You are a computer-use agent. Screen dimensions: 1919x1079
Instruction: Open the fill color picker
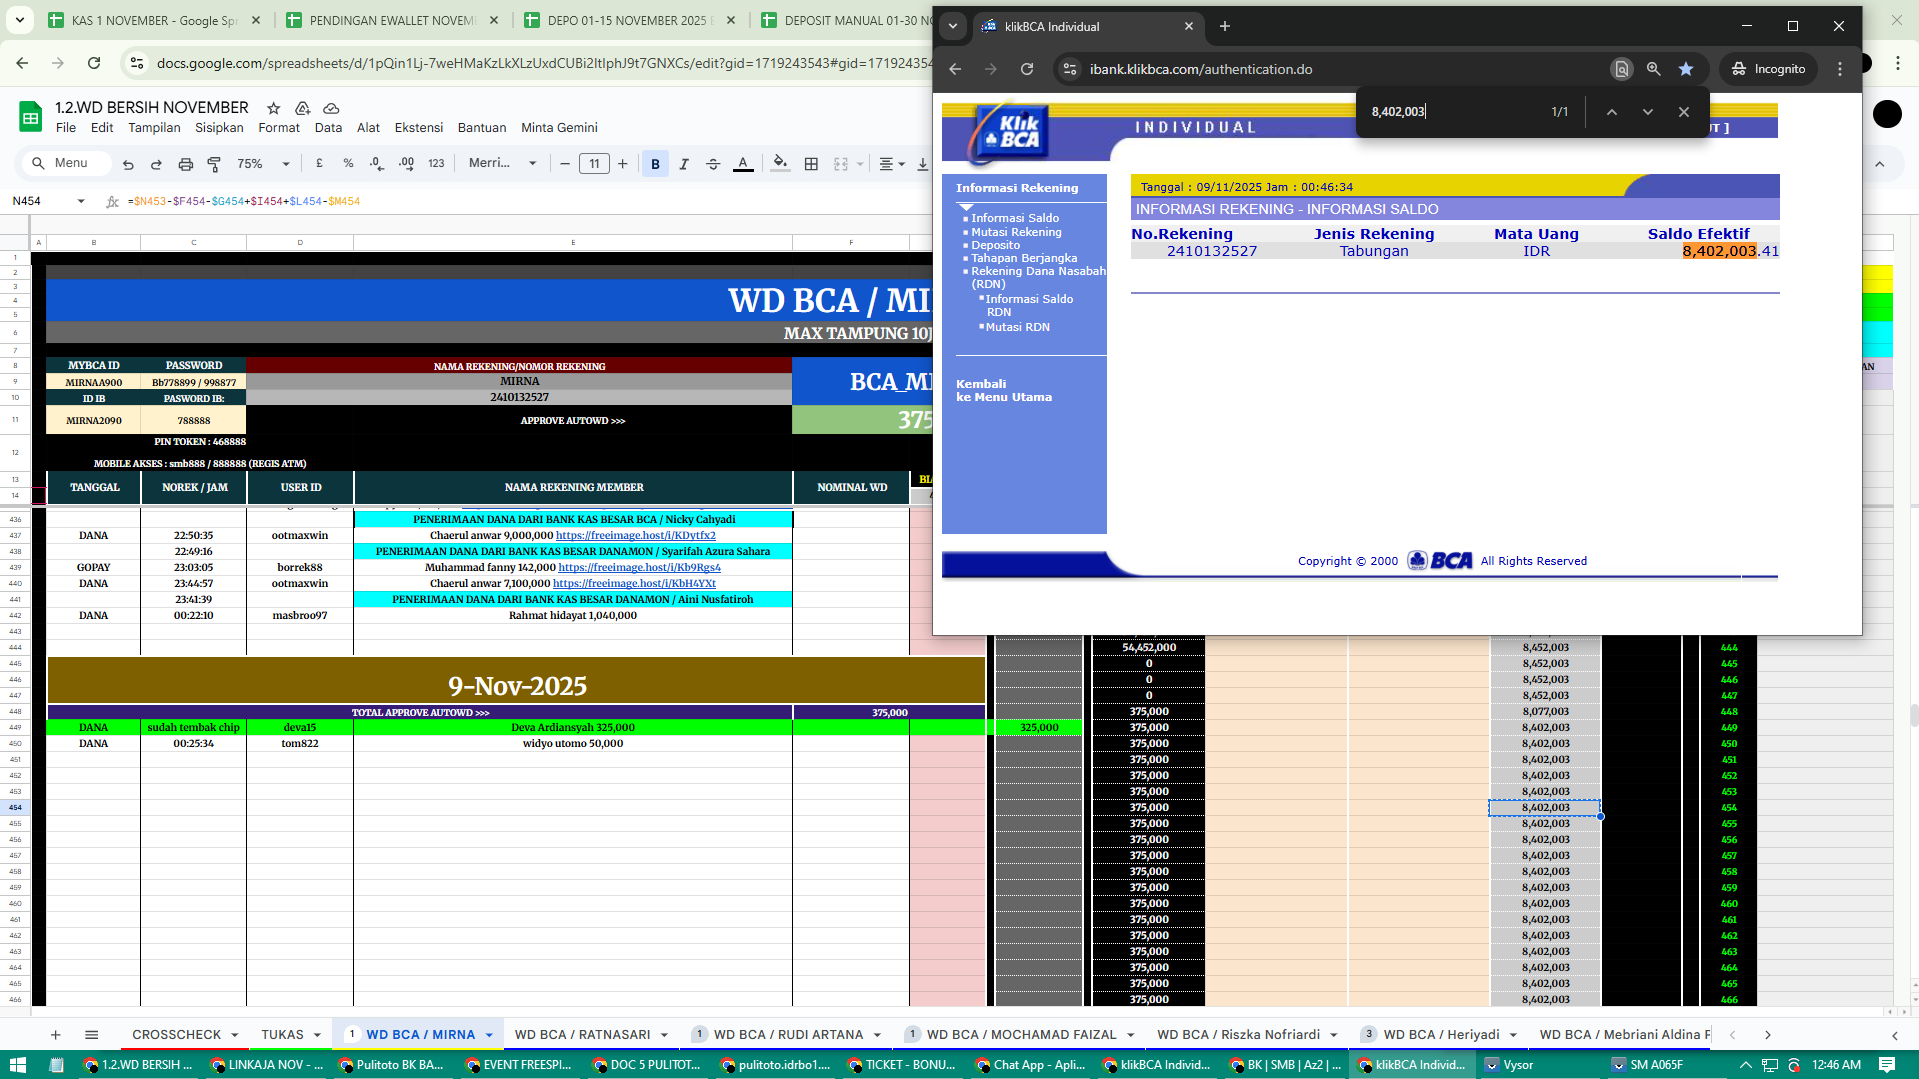click(781, 163)
